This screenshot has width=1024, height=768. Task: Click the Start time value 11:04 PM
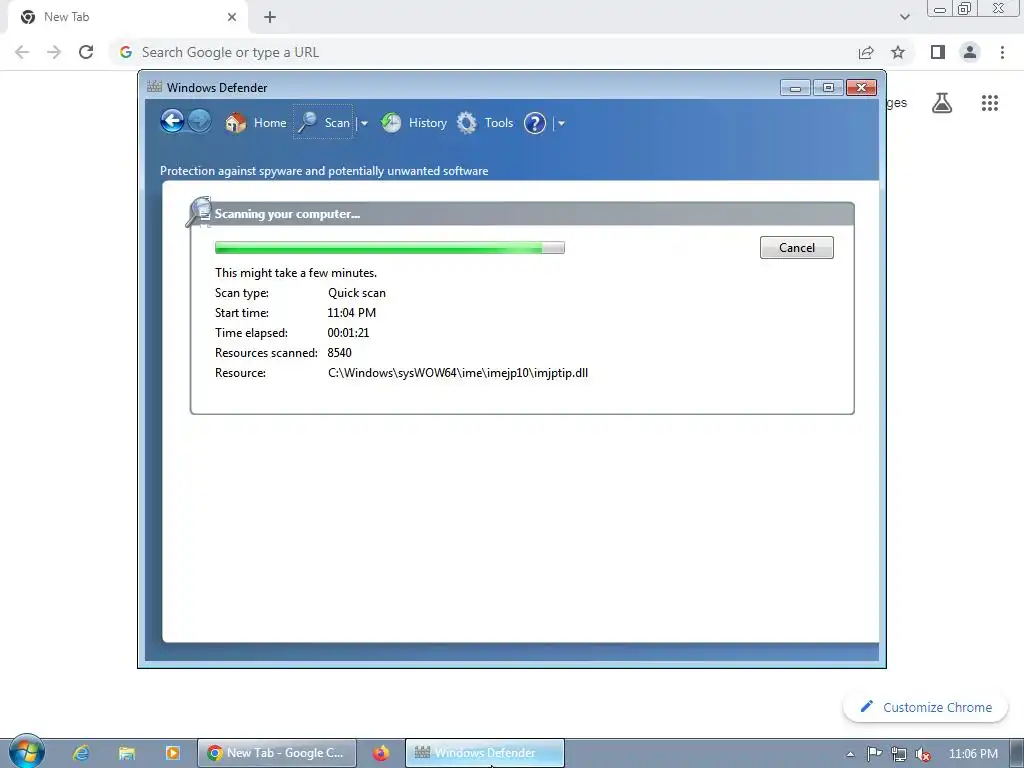pos(351,313)
